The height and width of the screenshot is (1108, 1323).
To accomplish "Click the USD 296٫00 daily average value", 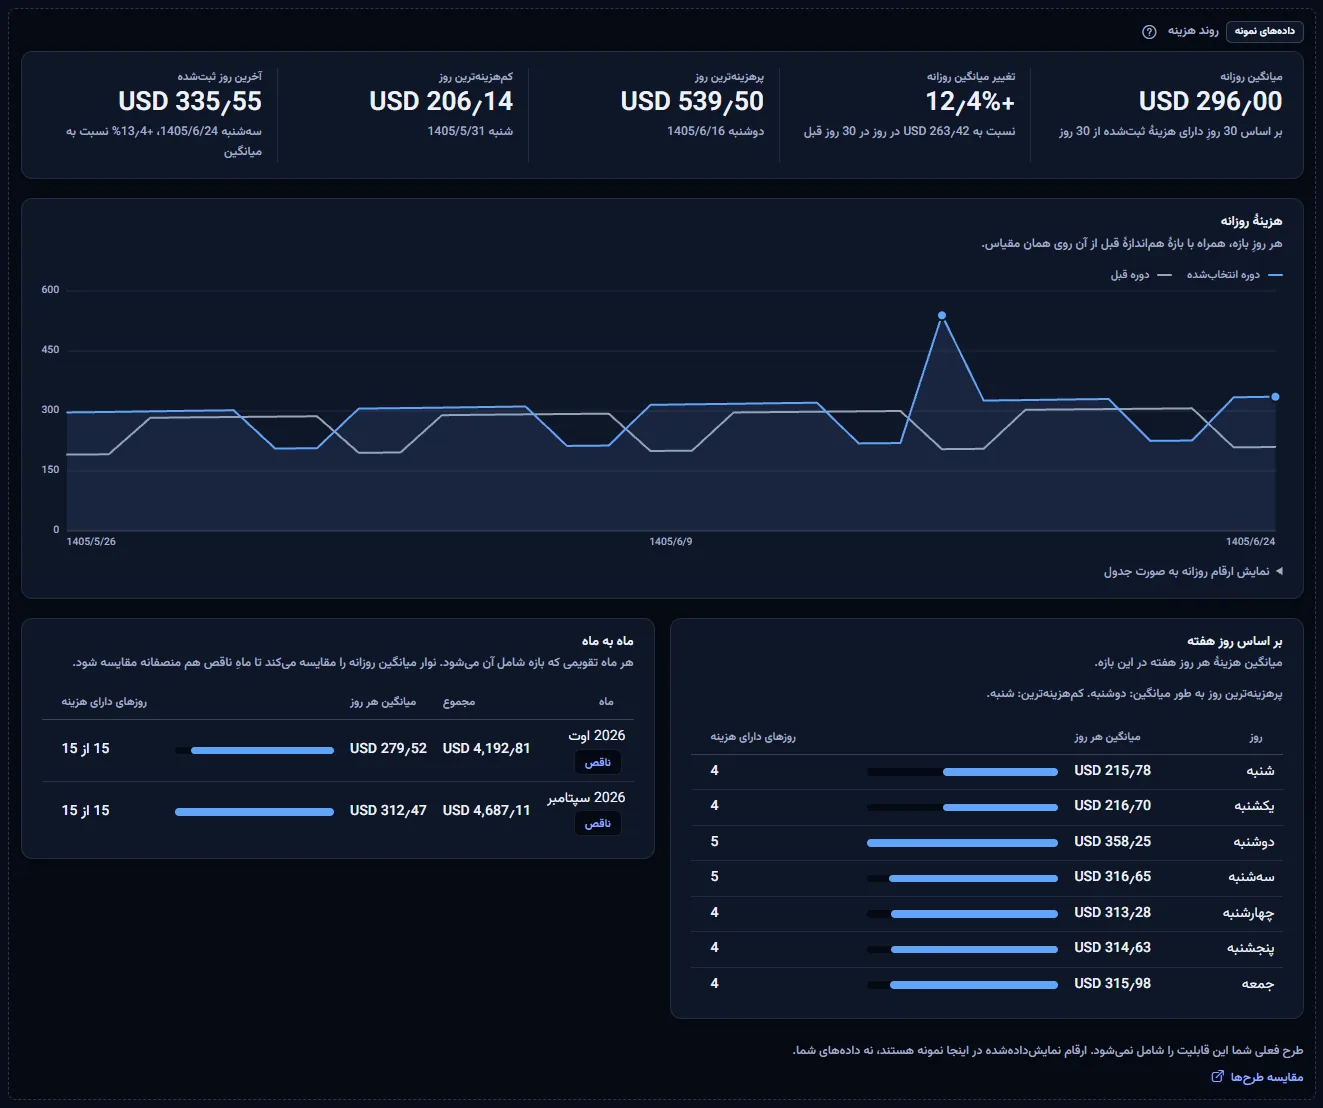I will [x=1210, y=101].
